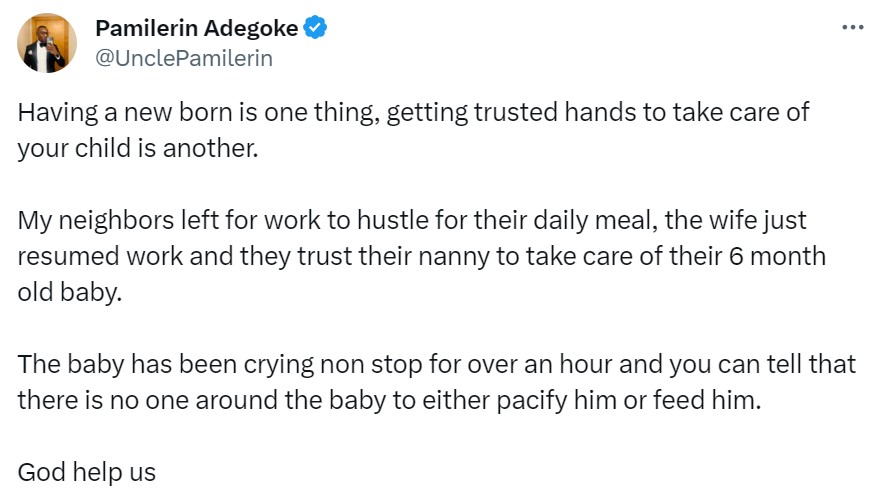Click the closing line "God help us"

click(x=87, y=471)
